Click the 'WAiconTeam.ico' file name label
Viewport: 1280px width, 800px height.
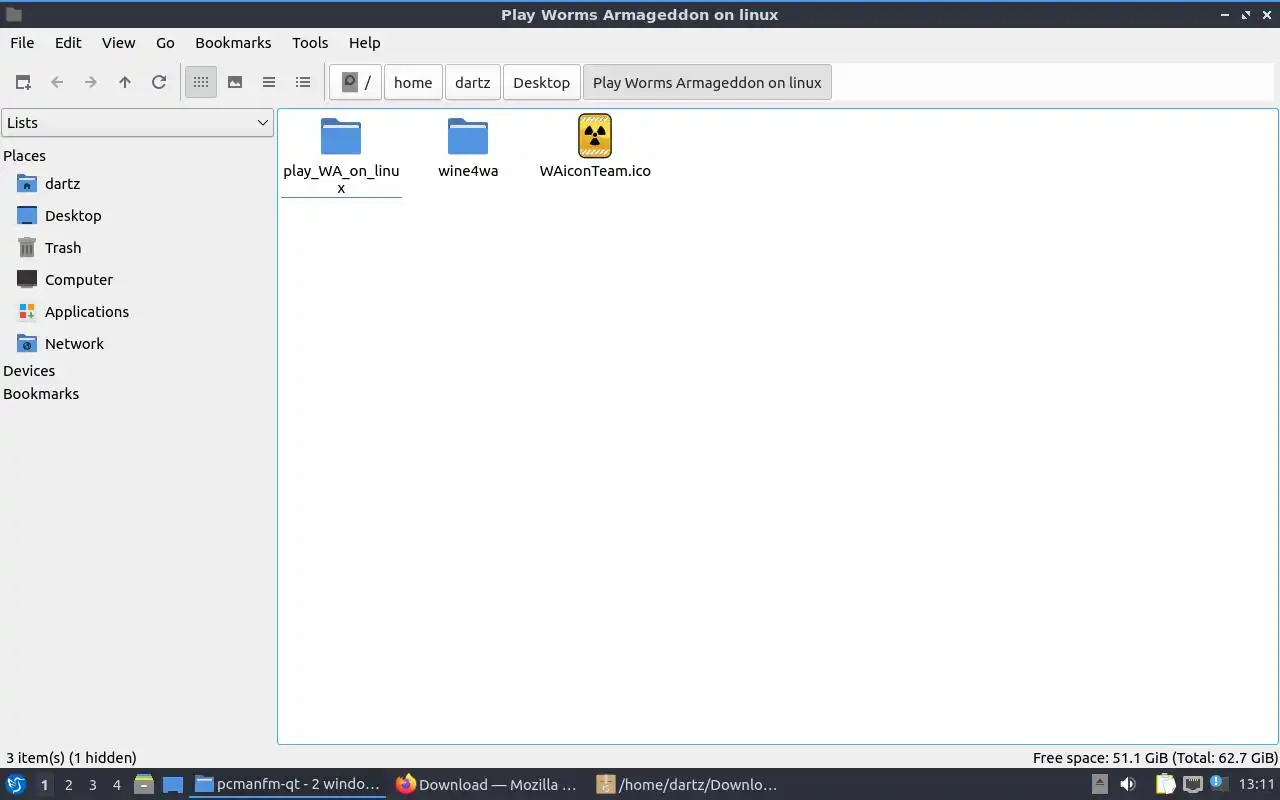595,171
